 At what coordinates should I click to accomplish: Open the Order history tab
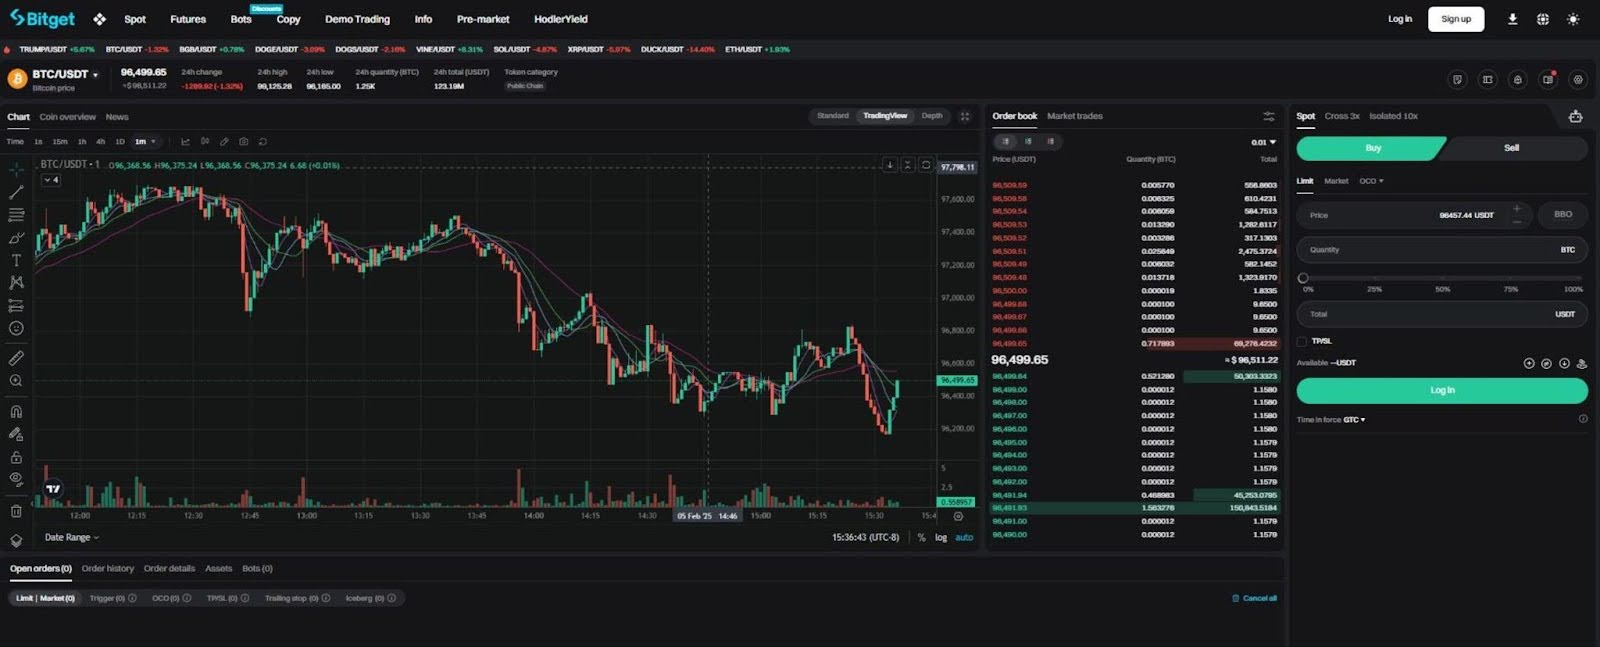tap(108, 569)
